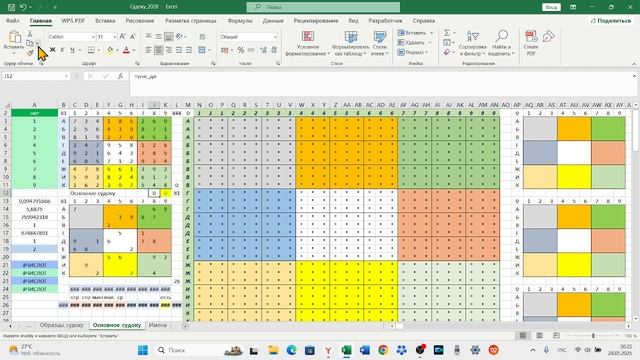The height and width of the screenshot is (360, 640).
Task: Open the font name Calibri dropdown
Action: tap(93, 37)
